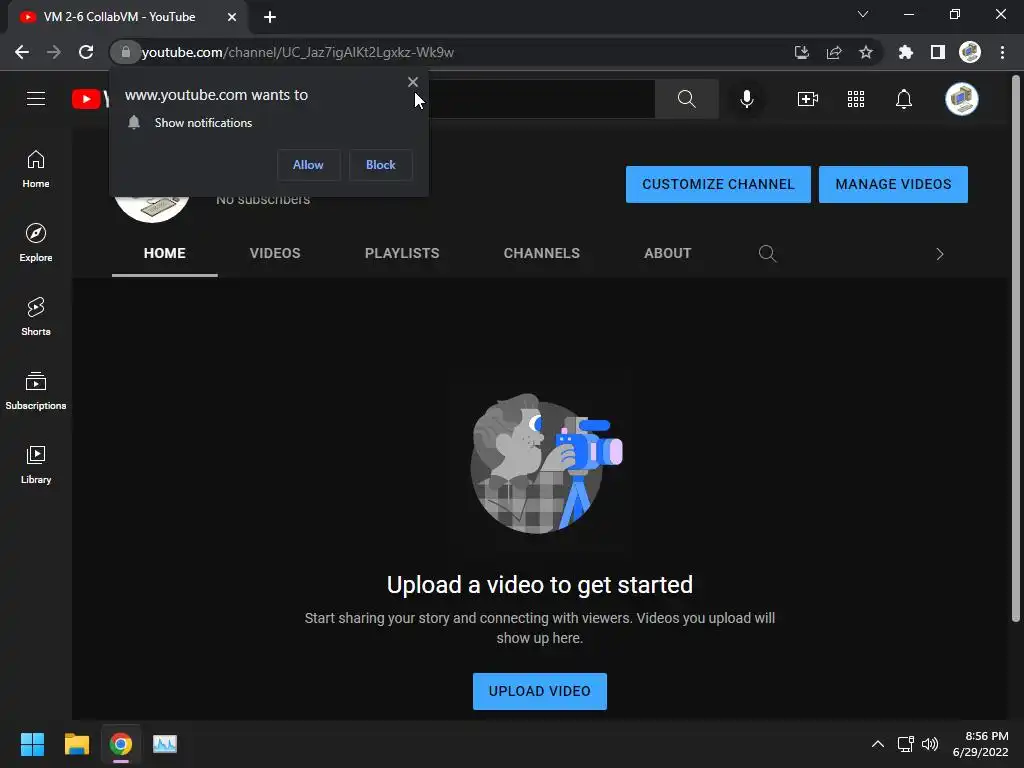Switch to the Playlists tab

[x=402, y=253]
